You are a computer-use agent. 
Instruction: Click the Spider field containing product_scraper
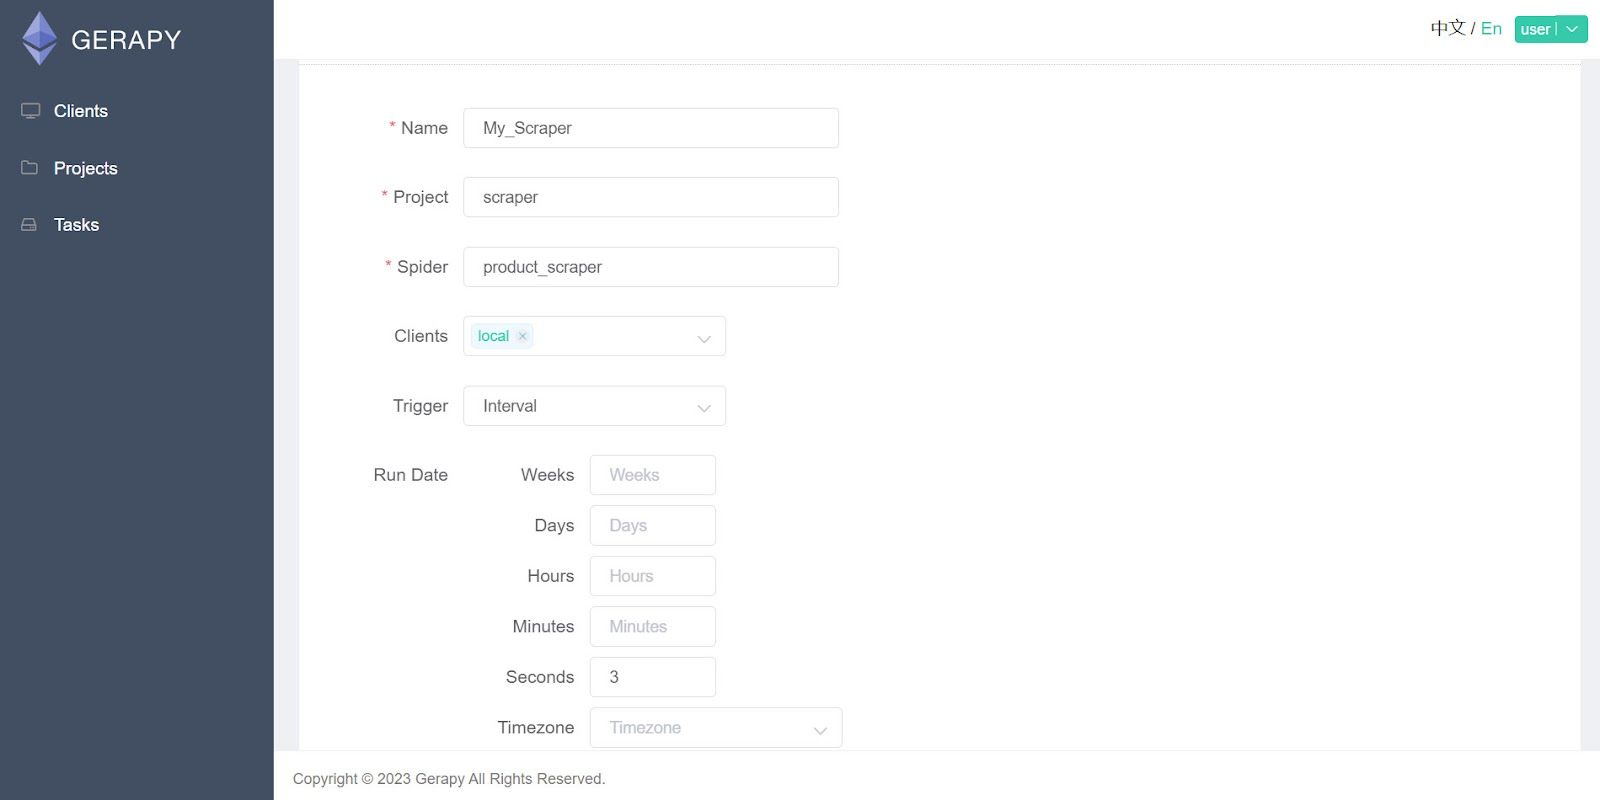point(651,267)
